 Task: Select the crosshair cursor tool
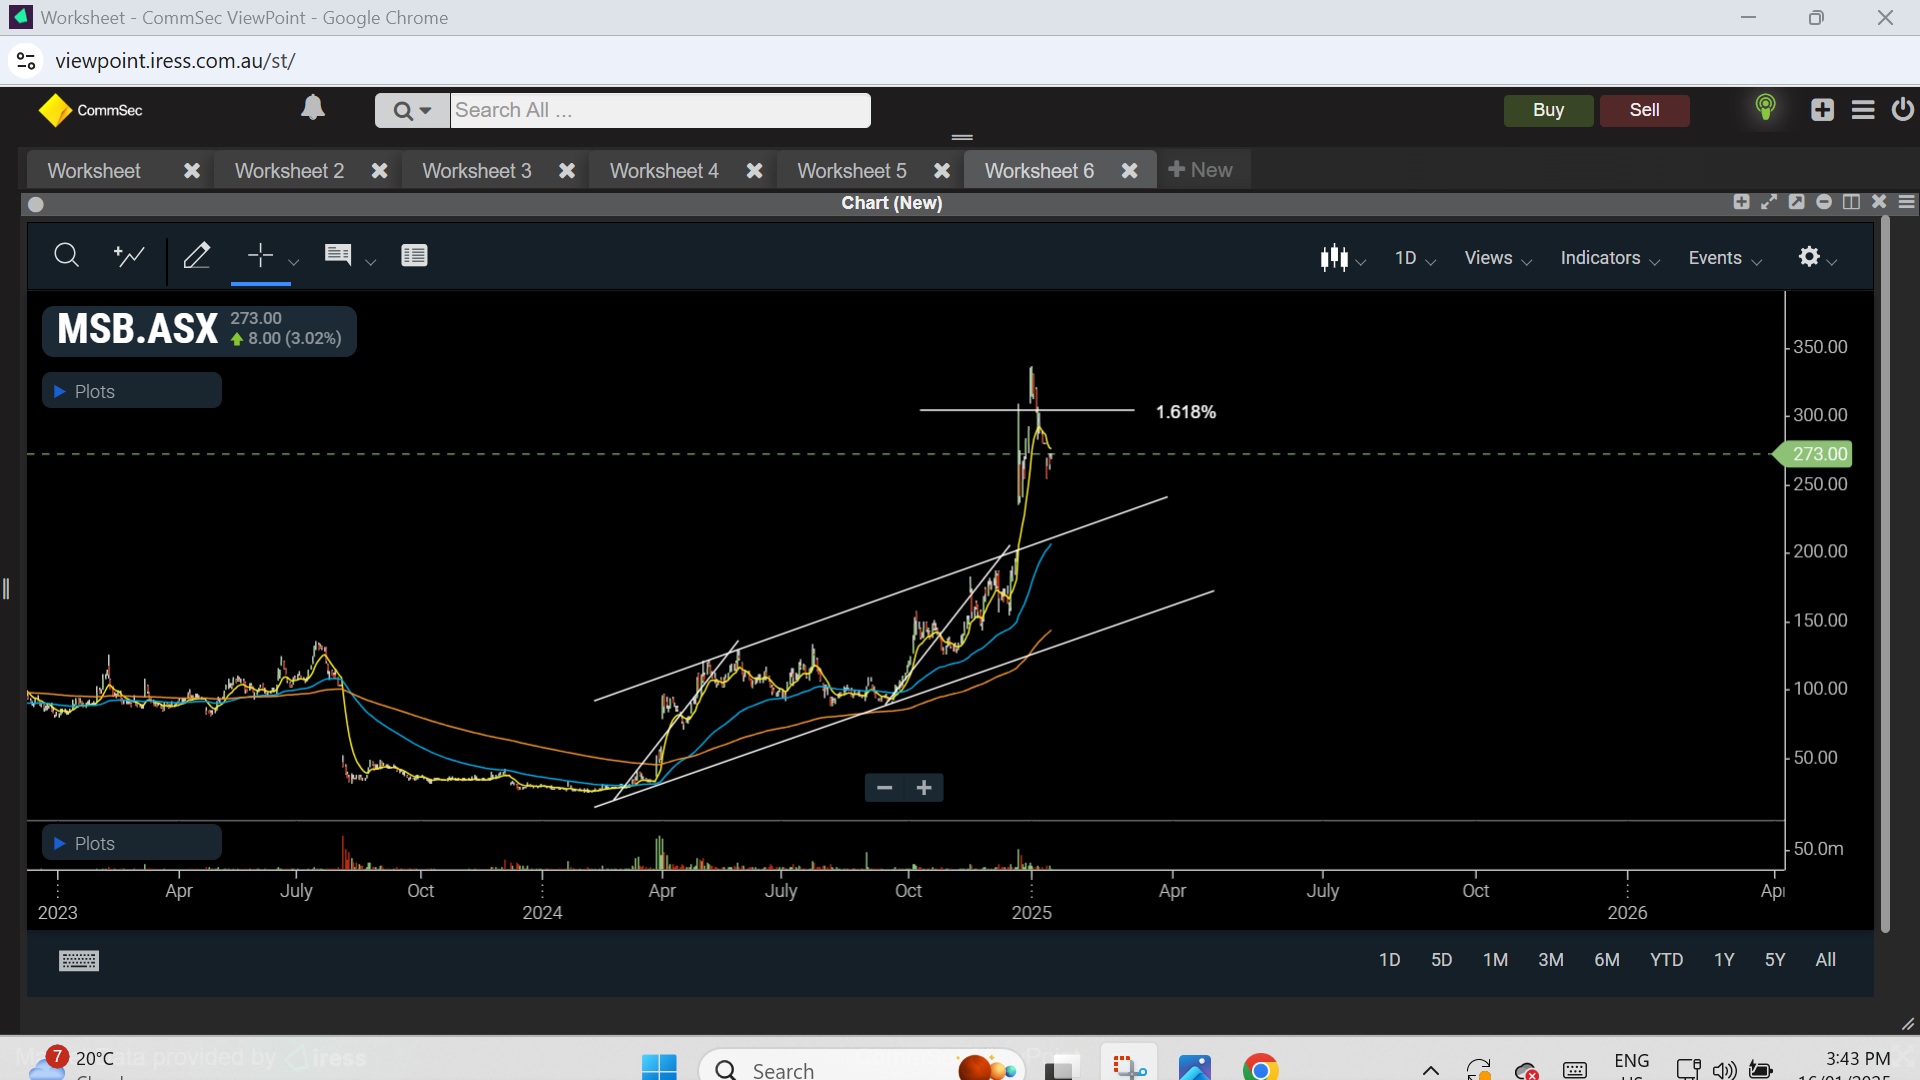[x=260, y=255]
